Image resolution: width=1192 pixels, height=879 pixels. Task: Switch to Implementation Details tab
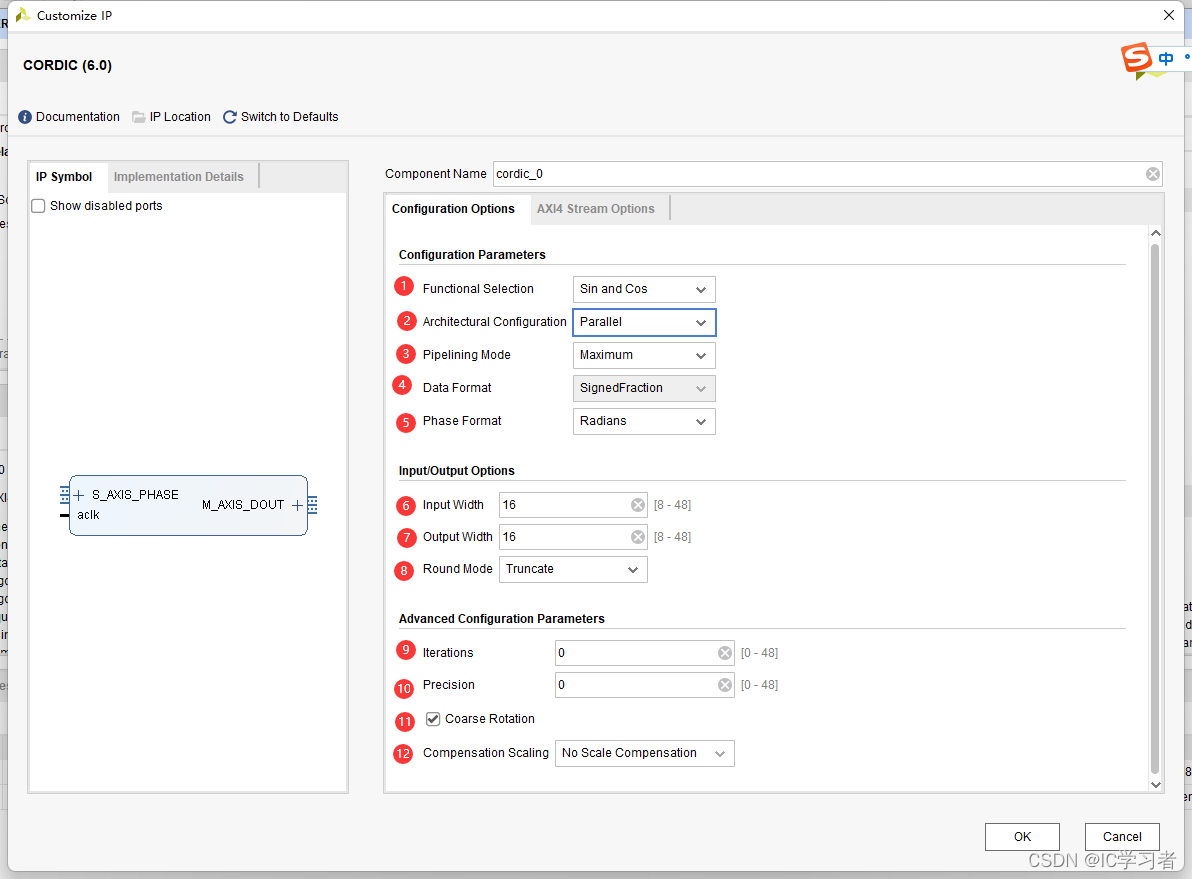179,176
